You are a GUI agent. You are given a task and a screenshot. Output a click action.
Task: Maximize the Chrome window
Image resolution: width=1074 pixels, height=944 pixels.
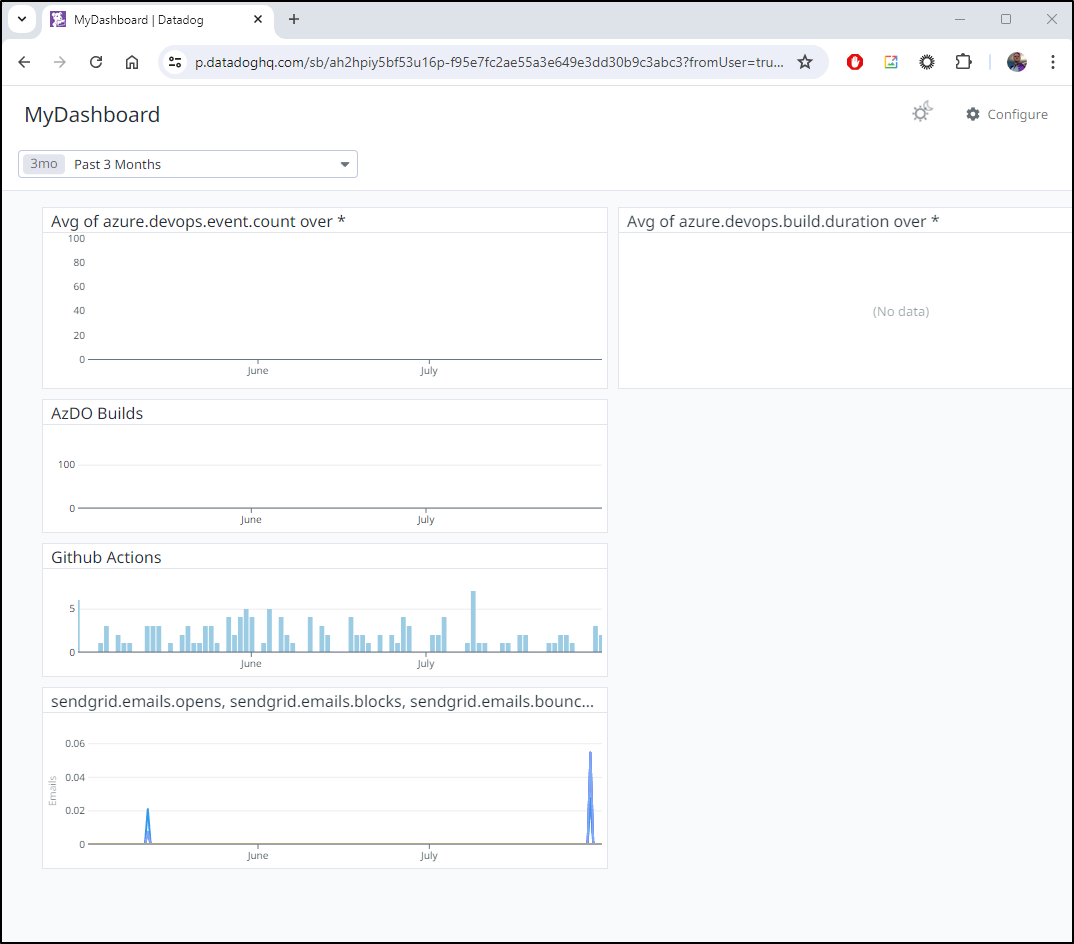pyautogui.click(x=1006, y=19)
